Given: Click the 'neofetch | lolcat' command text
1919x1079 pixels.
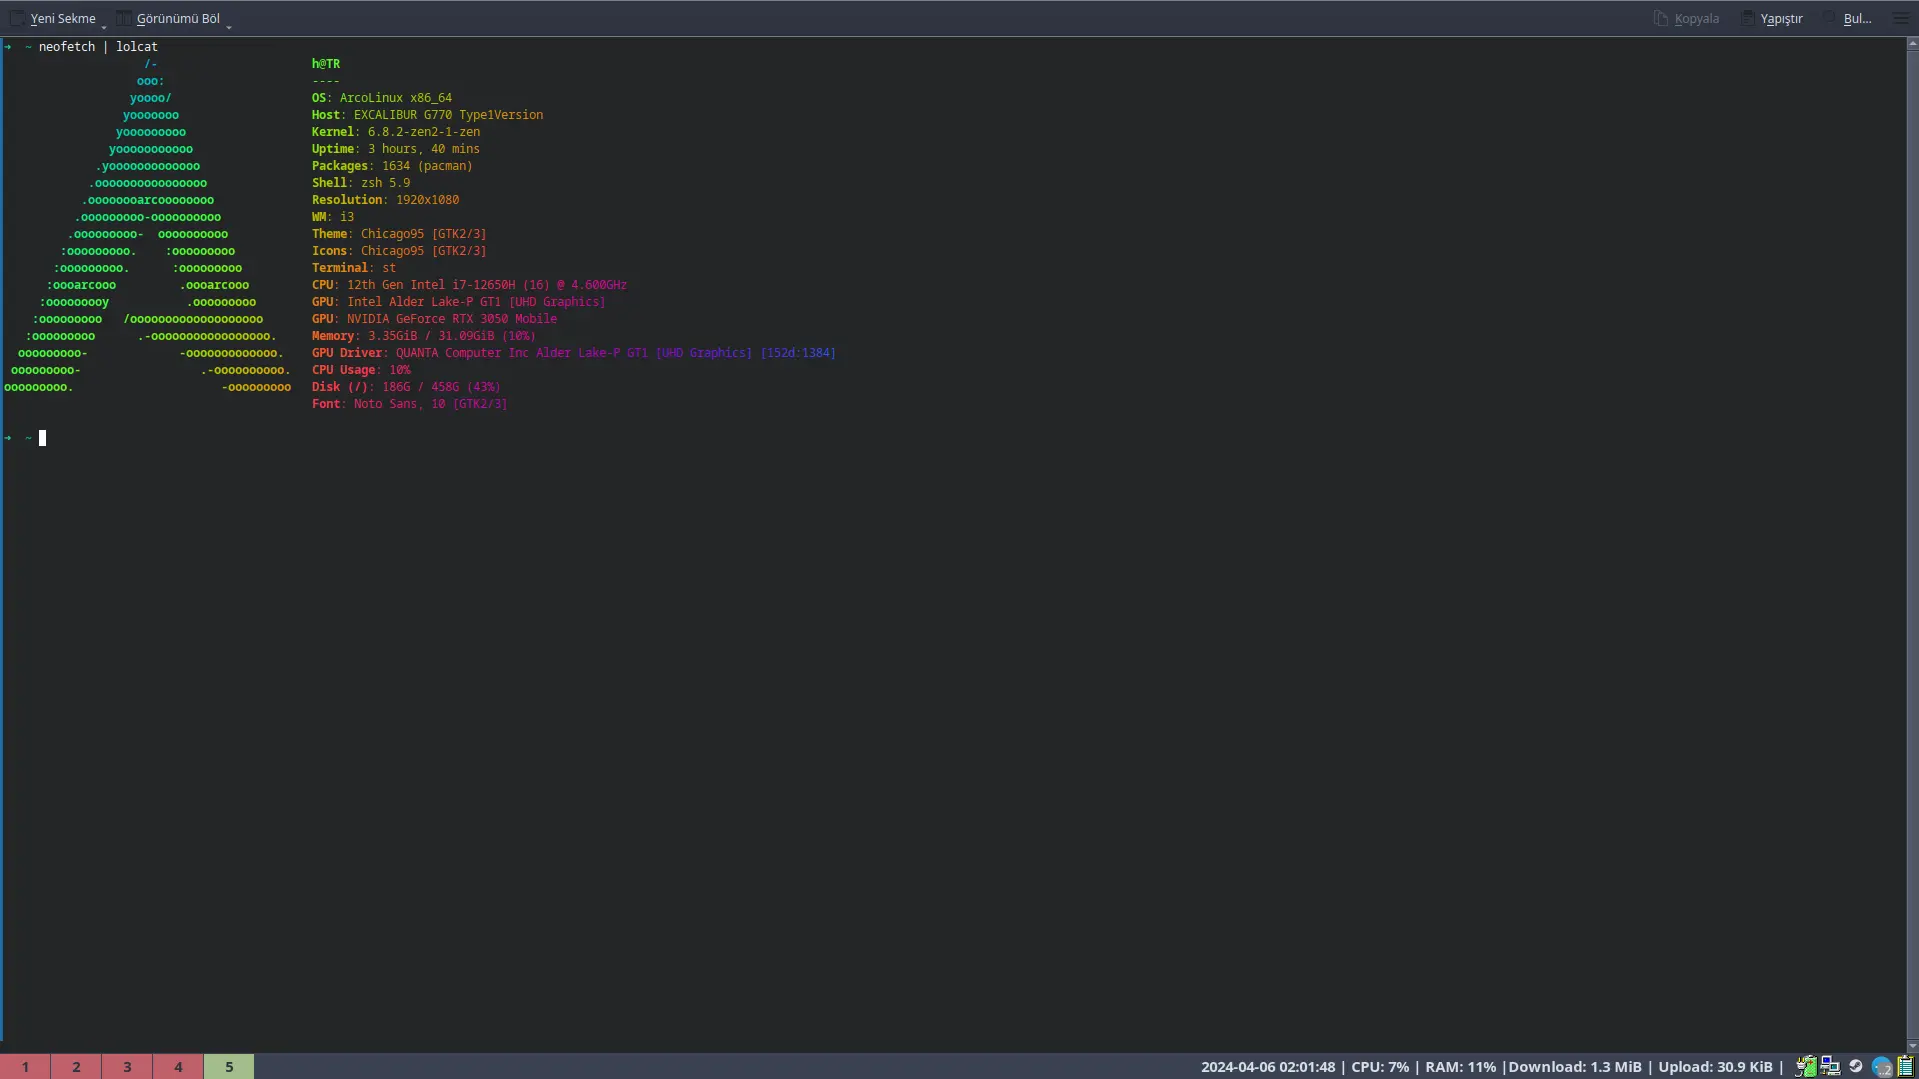Looking at the screenshot, I should pyautogui.click(x=98, y=47).
